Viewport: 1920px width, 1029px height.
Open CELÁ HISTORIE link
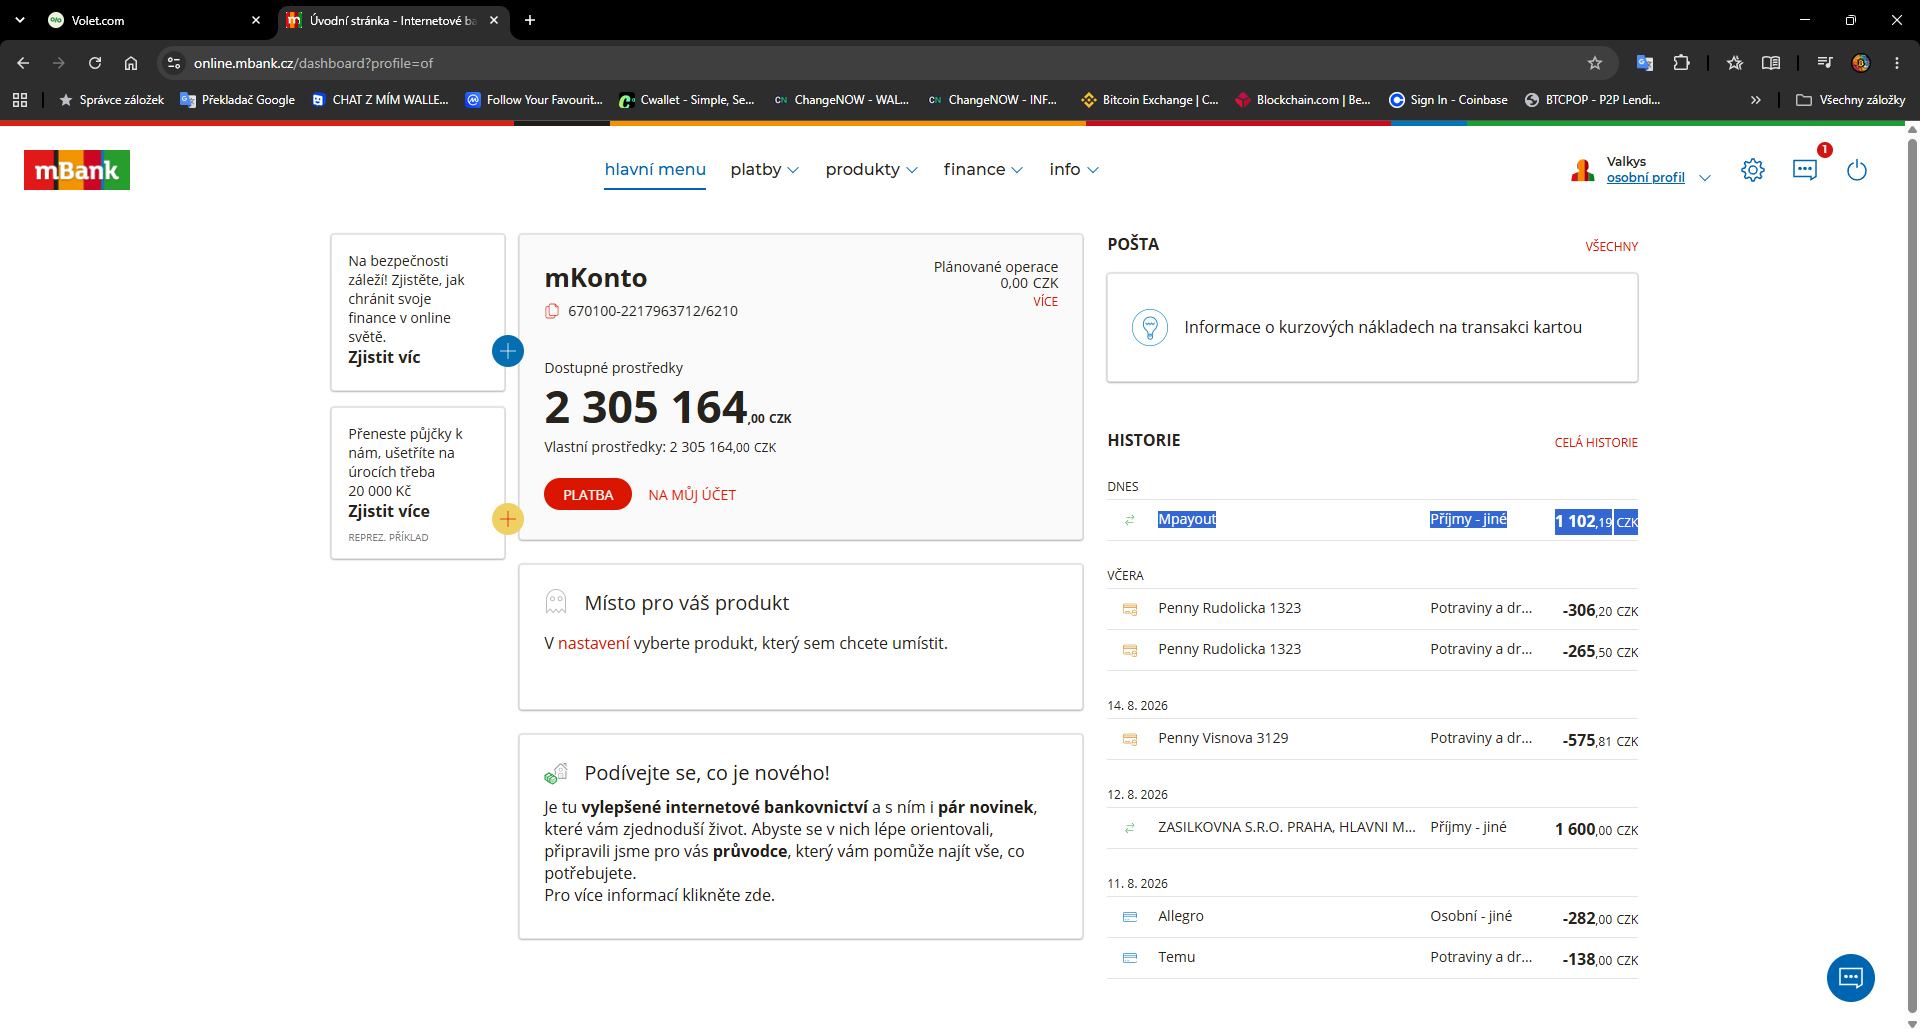point(1596,443)
